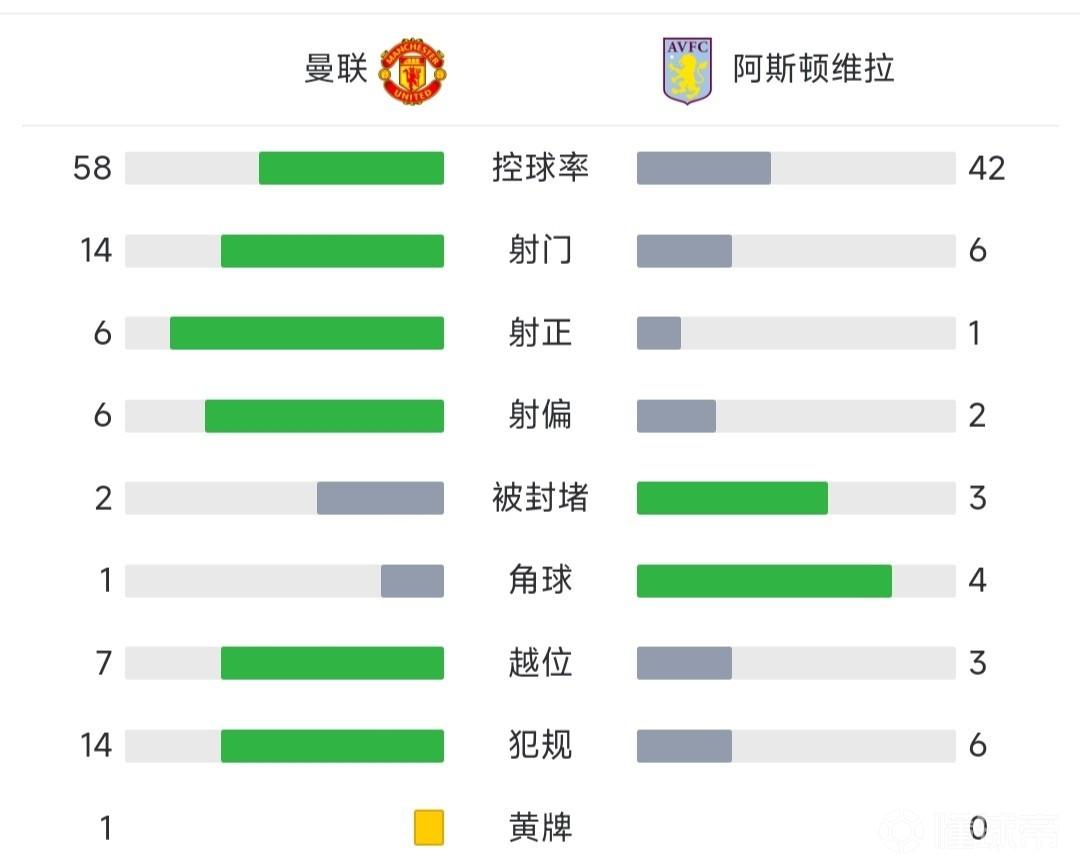Click the yellow card icon

429,828
